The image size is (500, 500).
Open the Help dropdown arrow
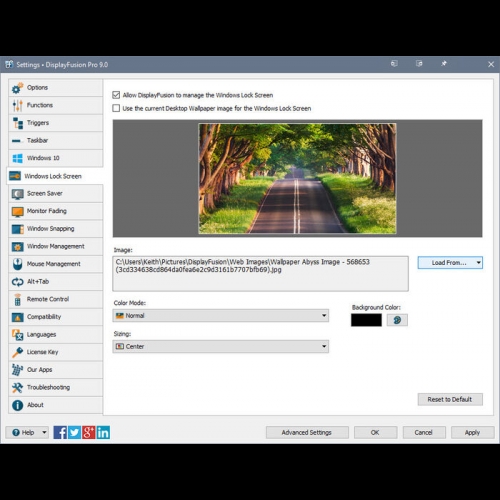pyautogui.click(x=44, y=433)
